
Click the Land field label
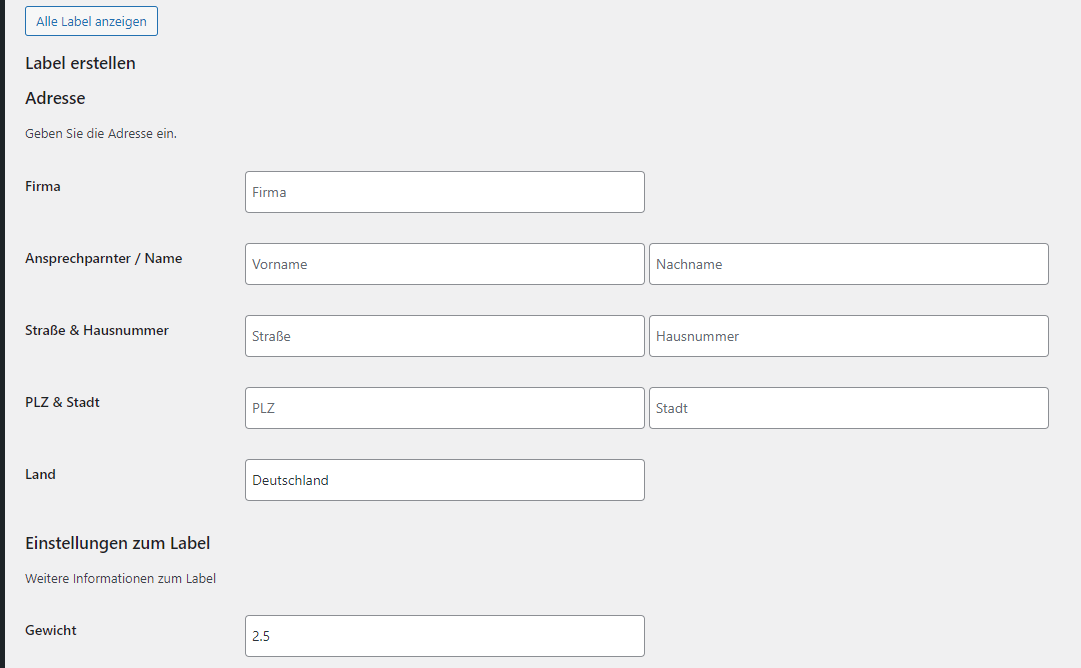pyautogui.click(x=40, y=474)
